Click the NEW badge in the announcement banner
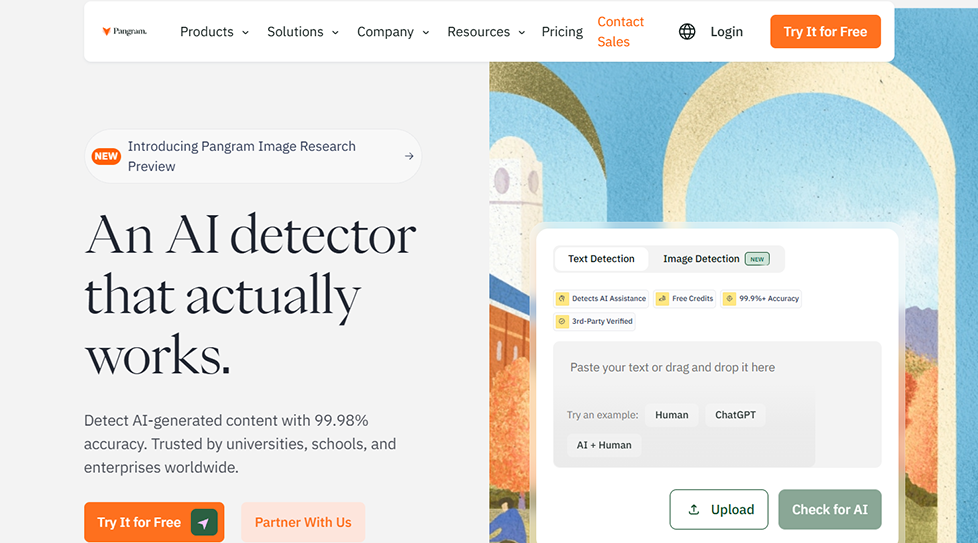 106,156
